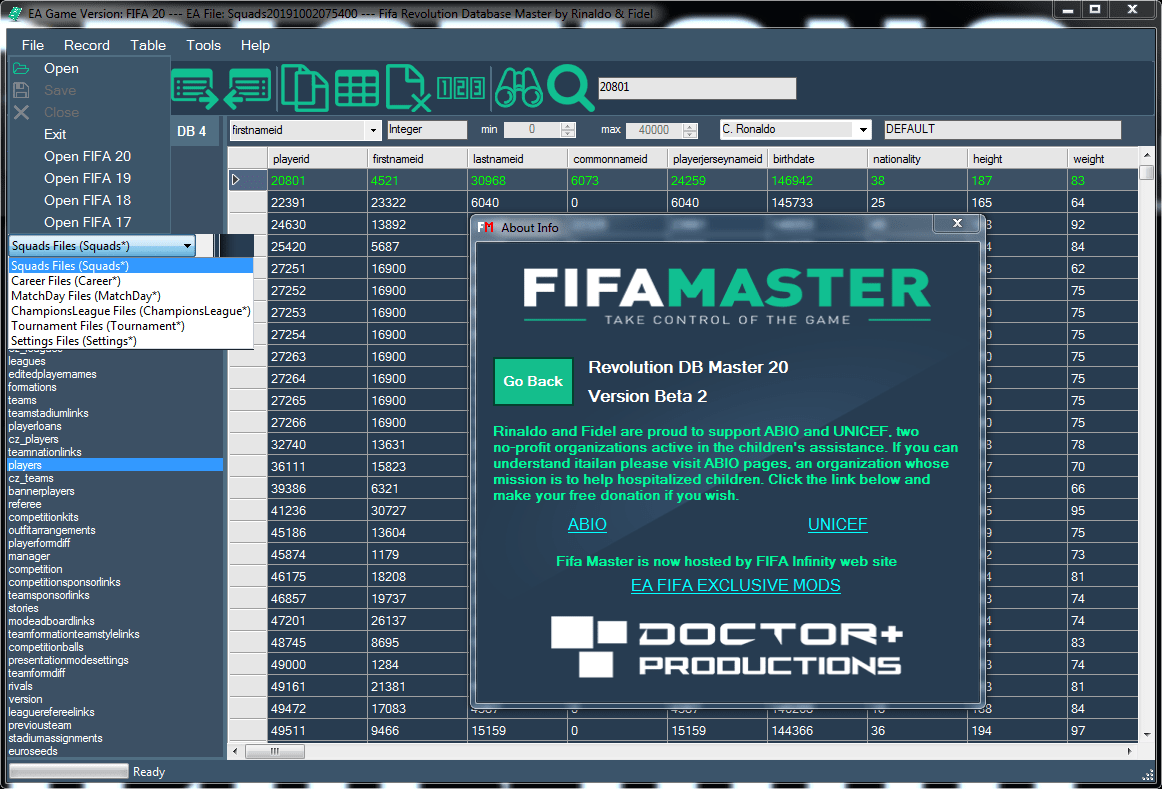Open the Tools menu
1162x789 pixels.
[x=204, y=45]
